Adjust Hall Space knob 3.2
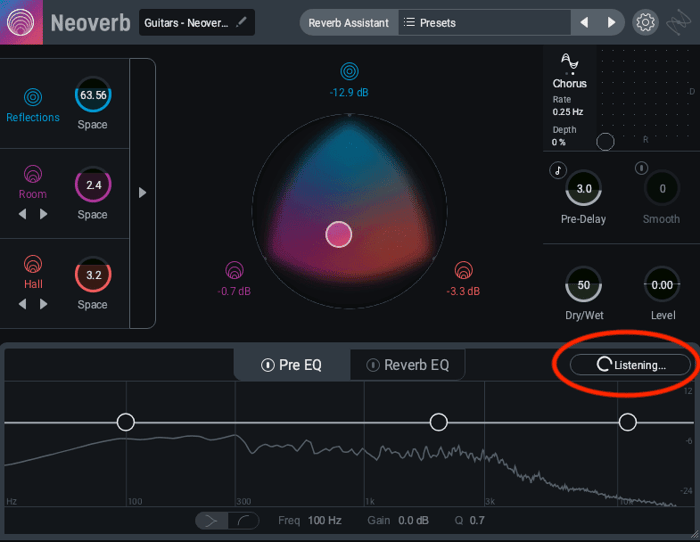 [93, 275]
